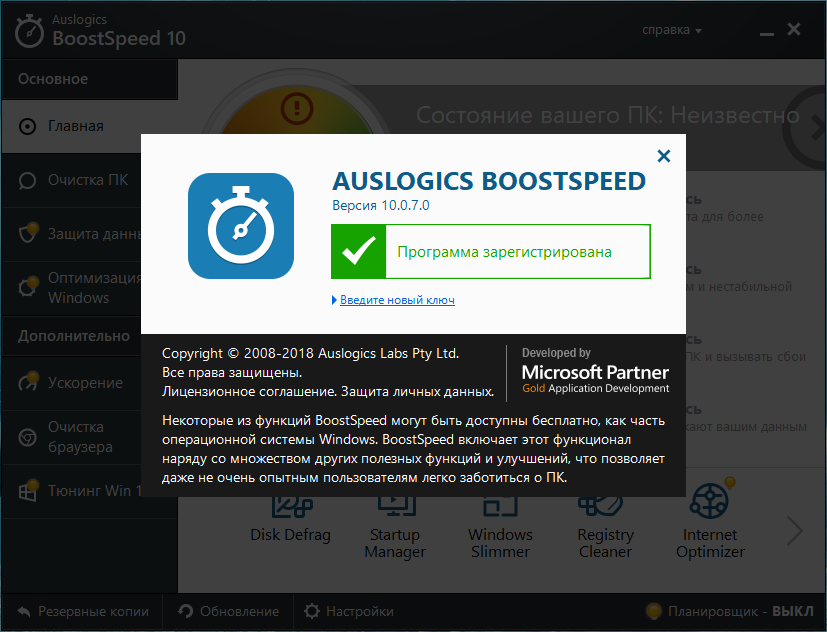
Task: Close the About BoostSpeed dialog
Action: 663,156
